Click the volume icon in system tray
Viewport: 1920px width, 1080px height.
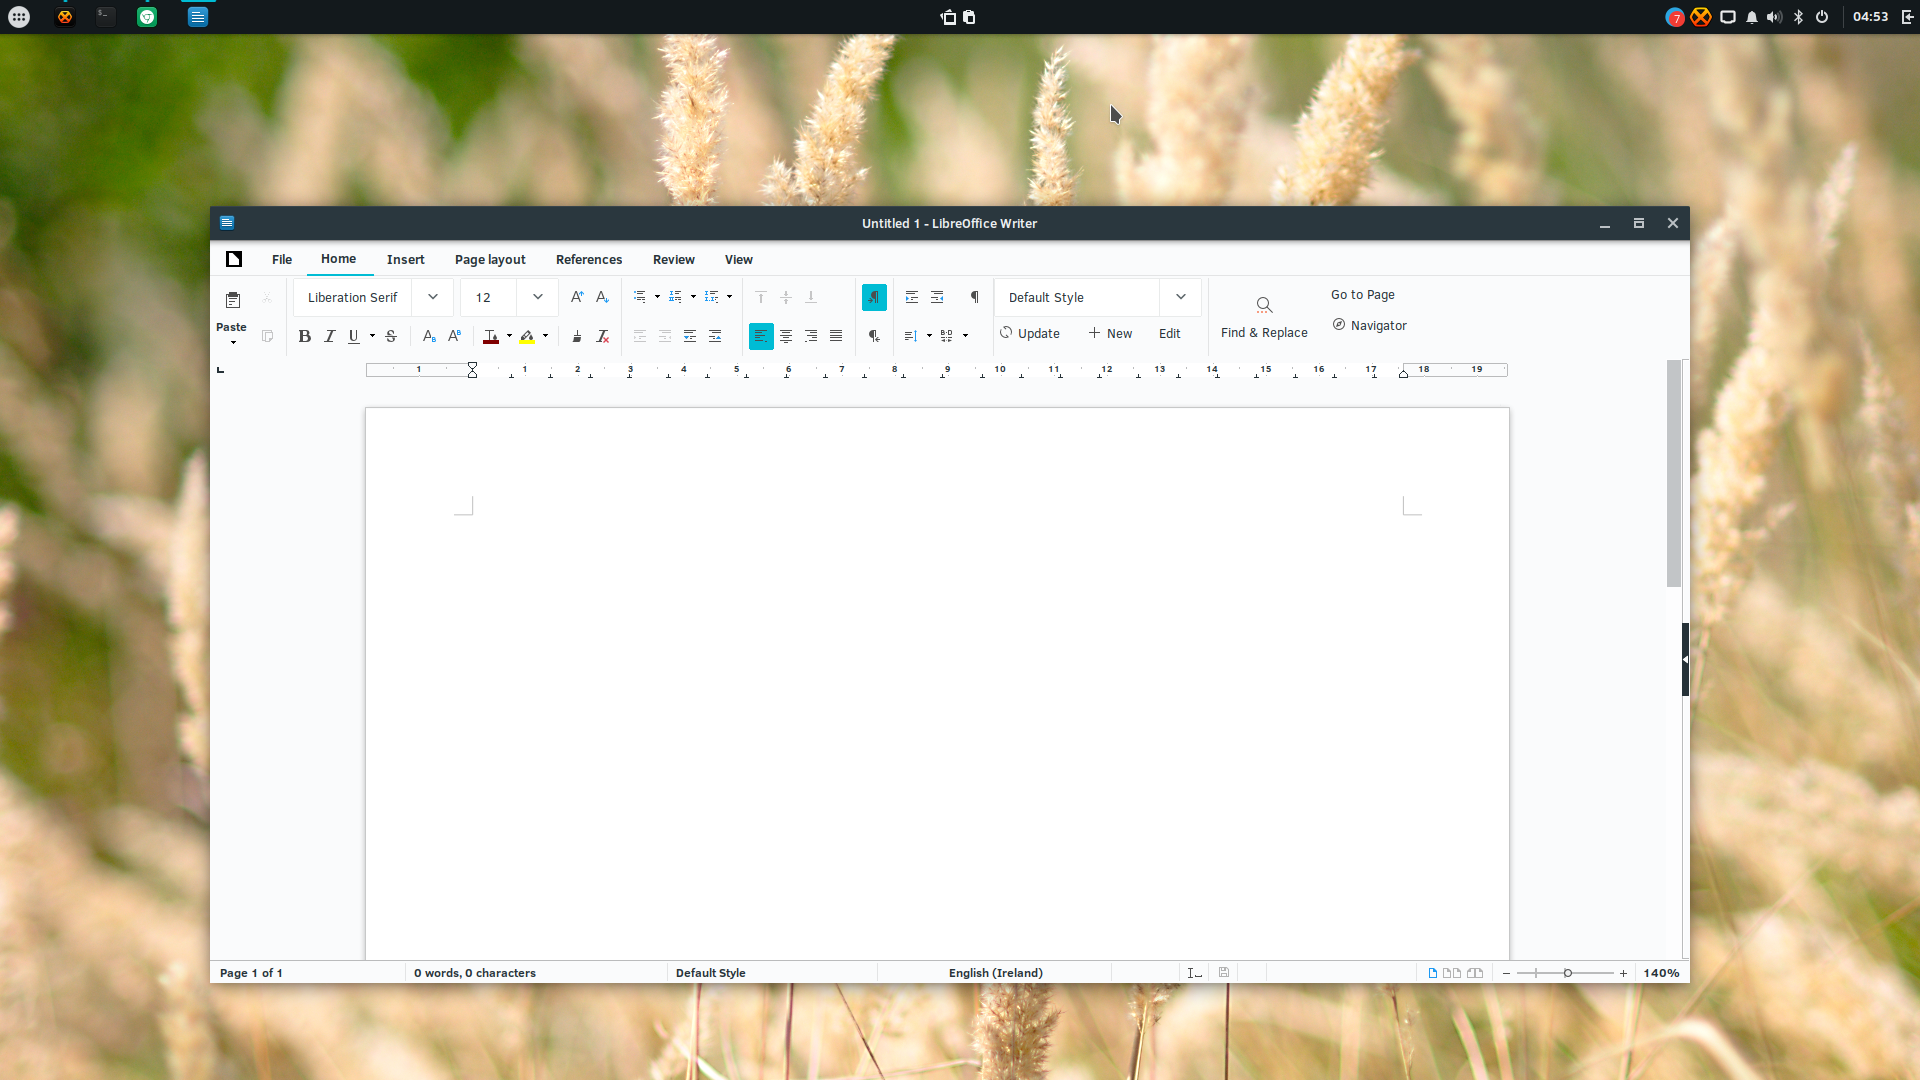(x=1774, y=17)
